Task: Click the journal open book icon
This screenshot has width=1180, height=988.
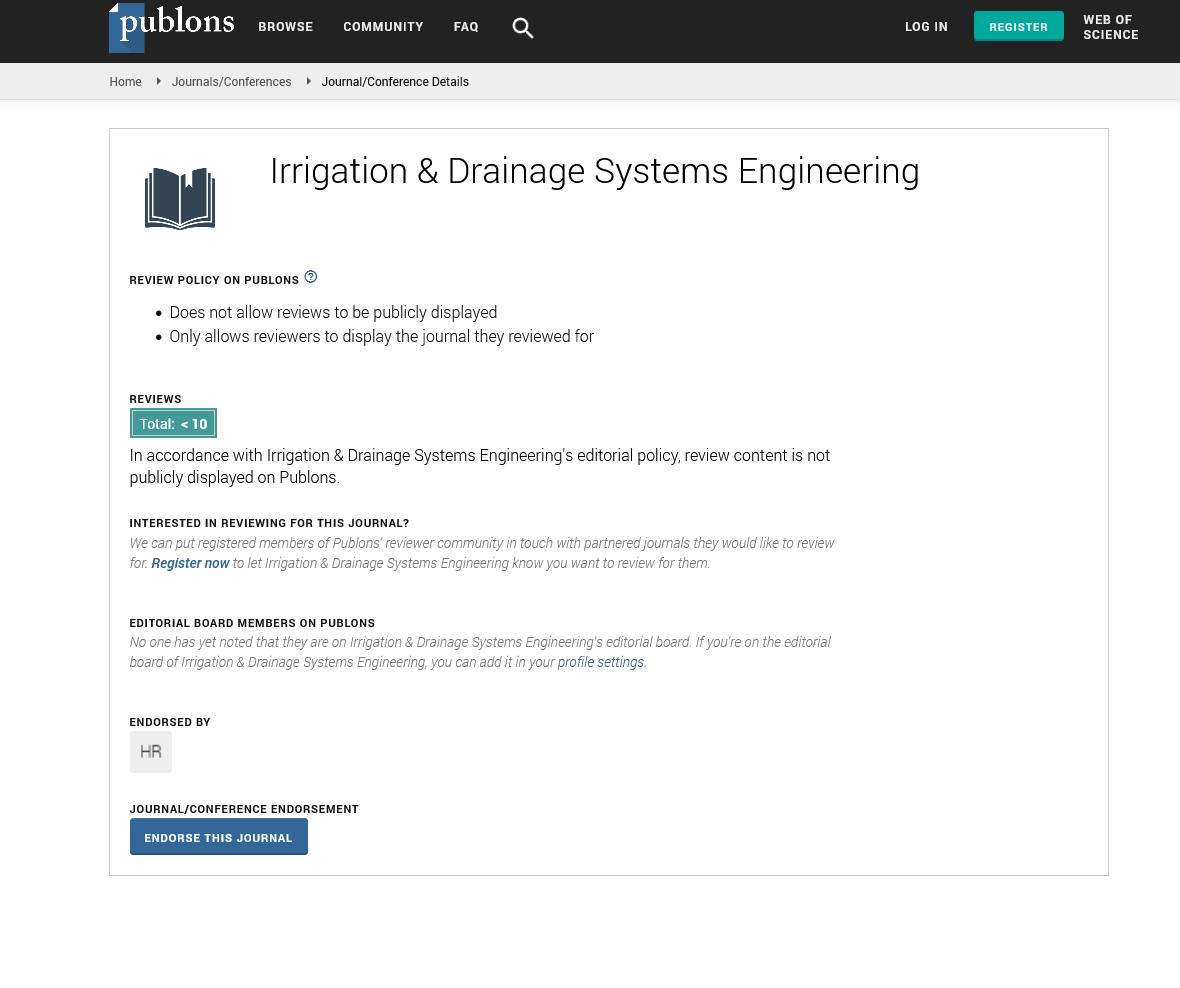Action: (x=180, y=198)
